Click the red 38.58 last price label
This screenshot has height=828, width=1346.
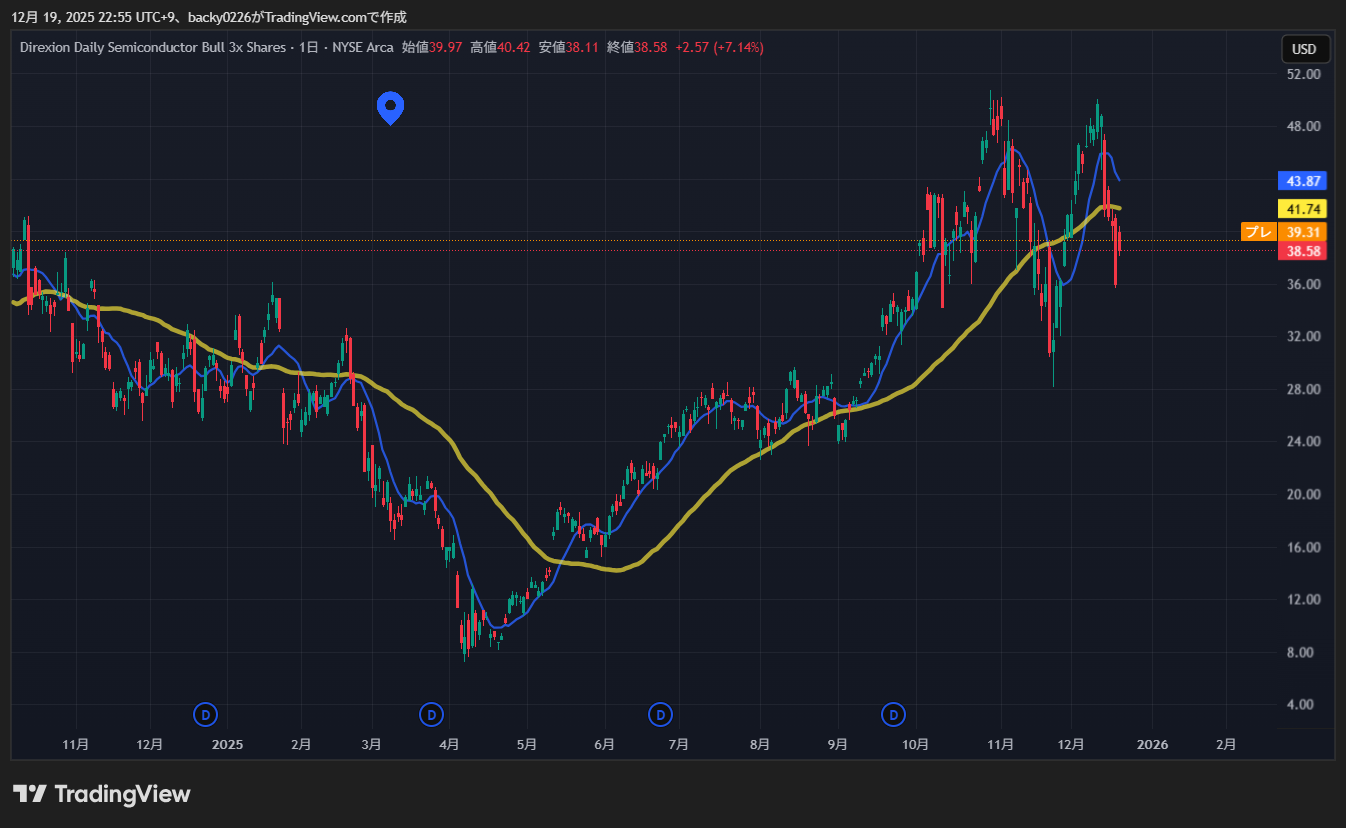1304,251
